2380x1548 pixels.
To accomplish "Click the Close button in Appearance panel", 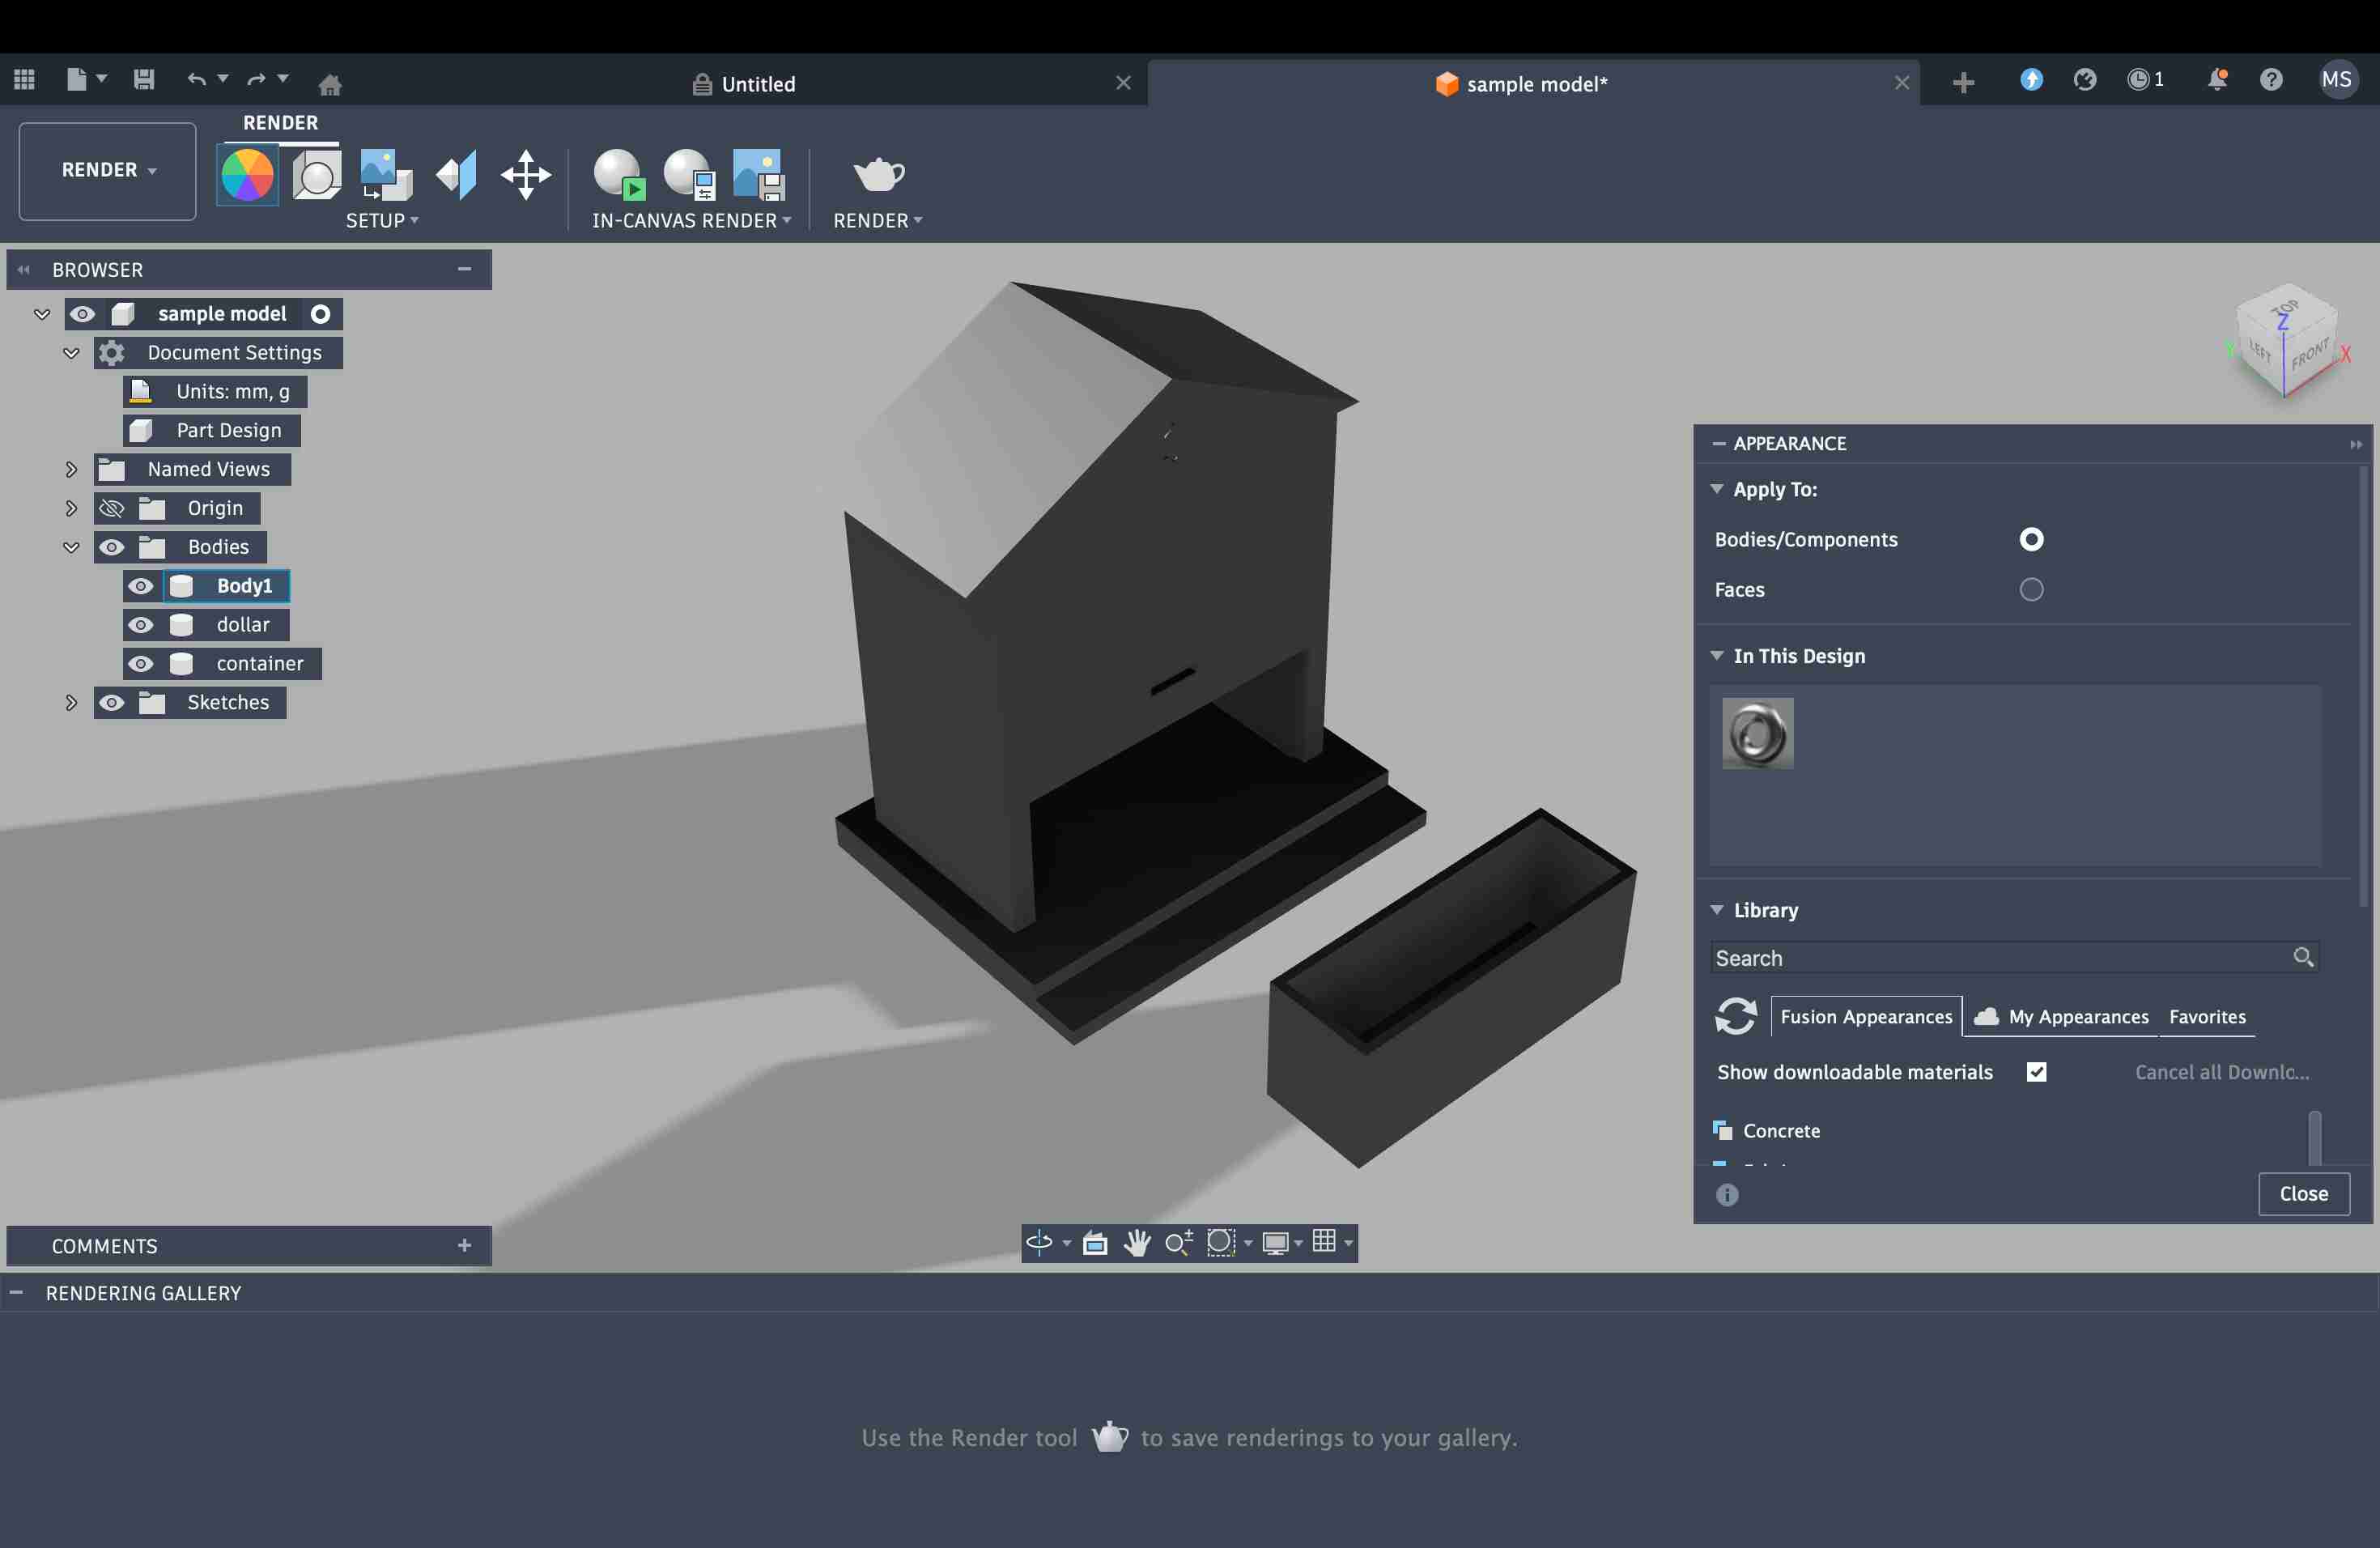I will pyautogui.click(x=2302, y=1194).
